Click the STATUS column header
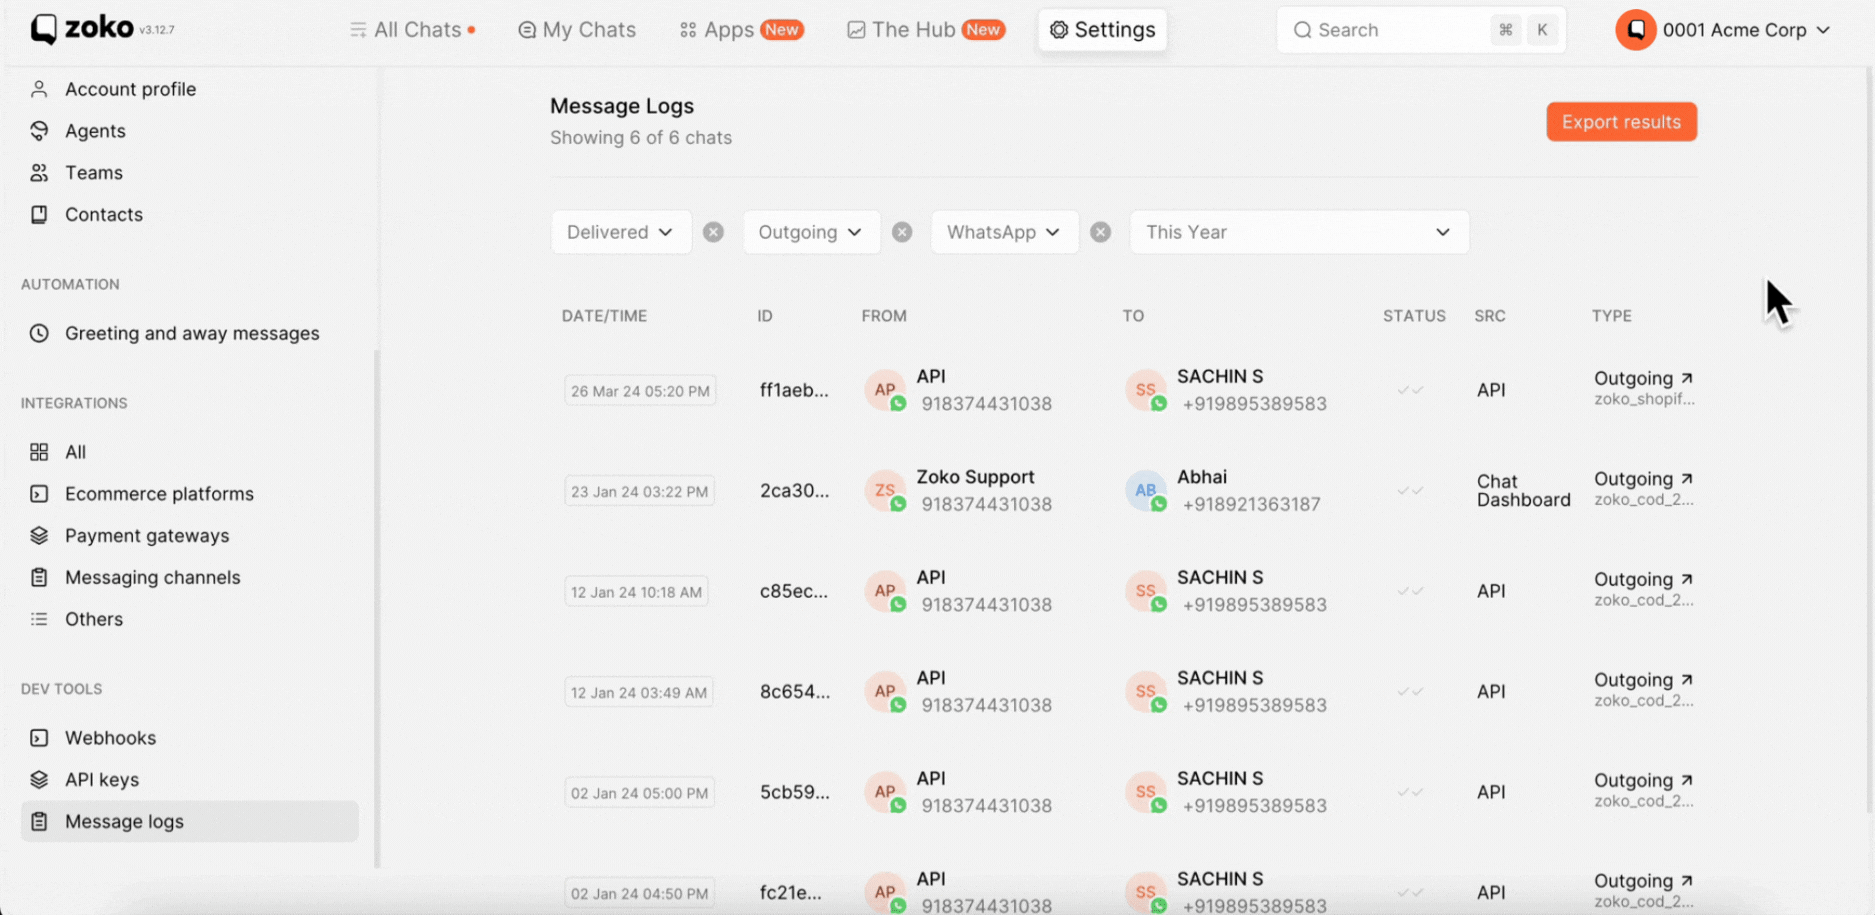This screenshot has width=1875, height=915. [x=1414, y=316]
